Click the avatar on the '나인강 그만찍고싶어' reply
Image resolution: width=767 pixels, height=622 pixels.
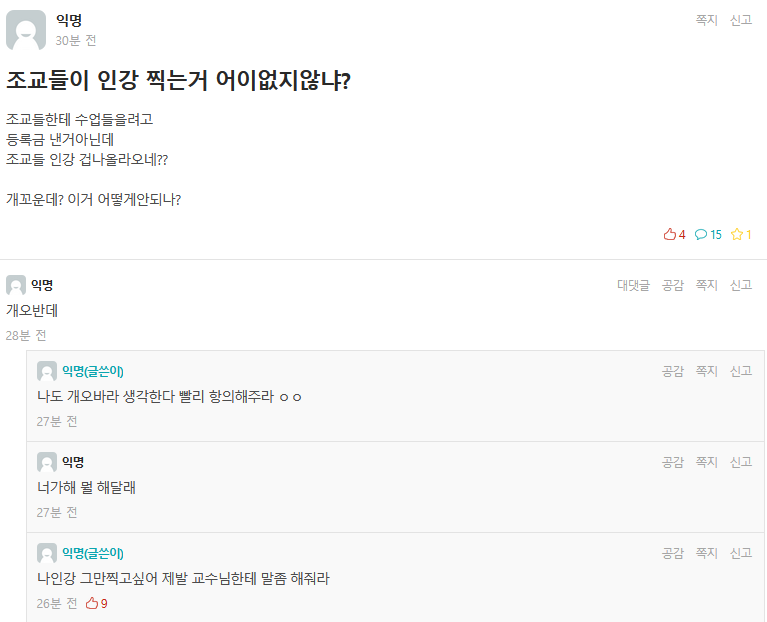click(47, 553)
